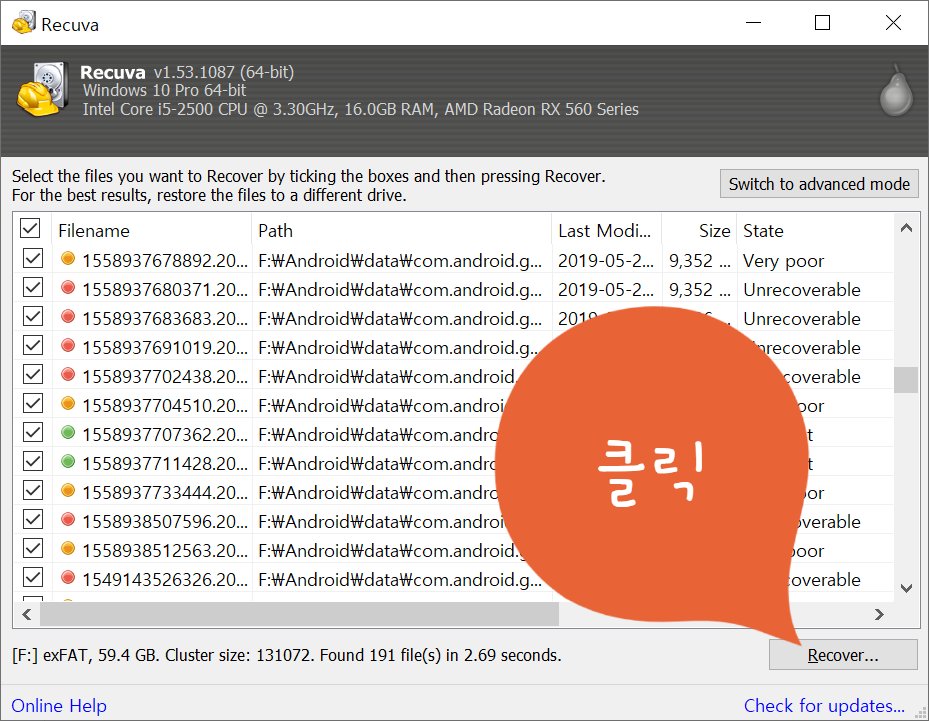Click green status dot of 1558937707362.20

click(x=68, y=432)
